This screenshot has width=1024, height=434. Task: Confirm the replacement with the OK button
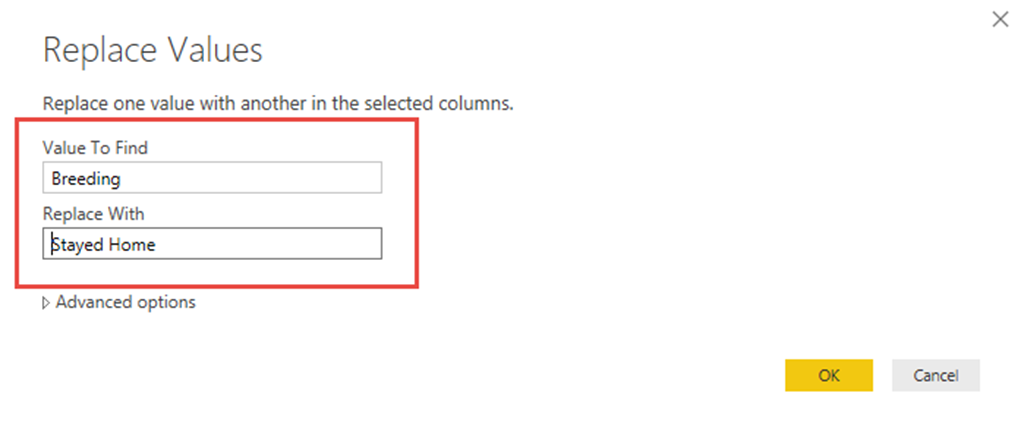[829, 375]
